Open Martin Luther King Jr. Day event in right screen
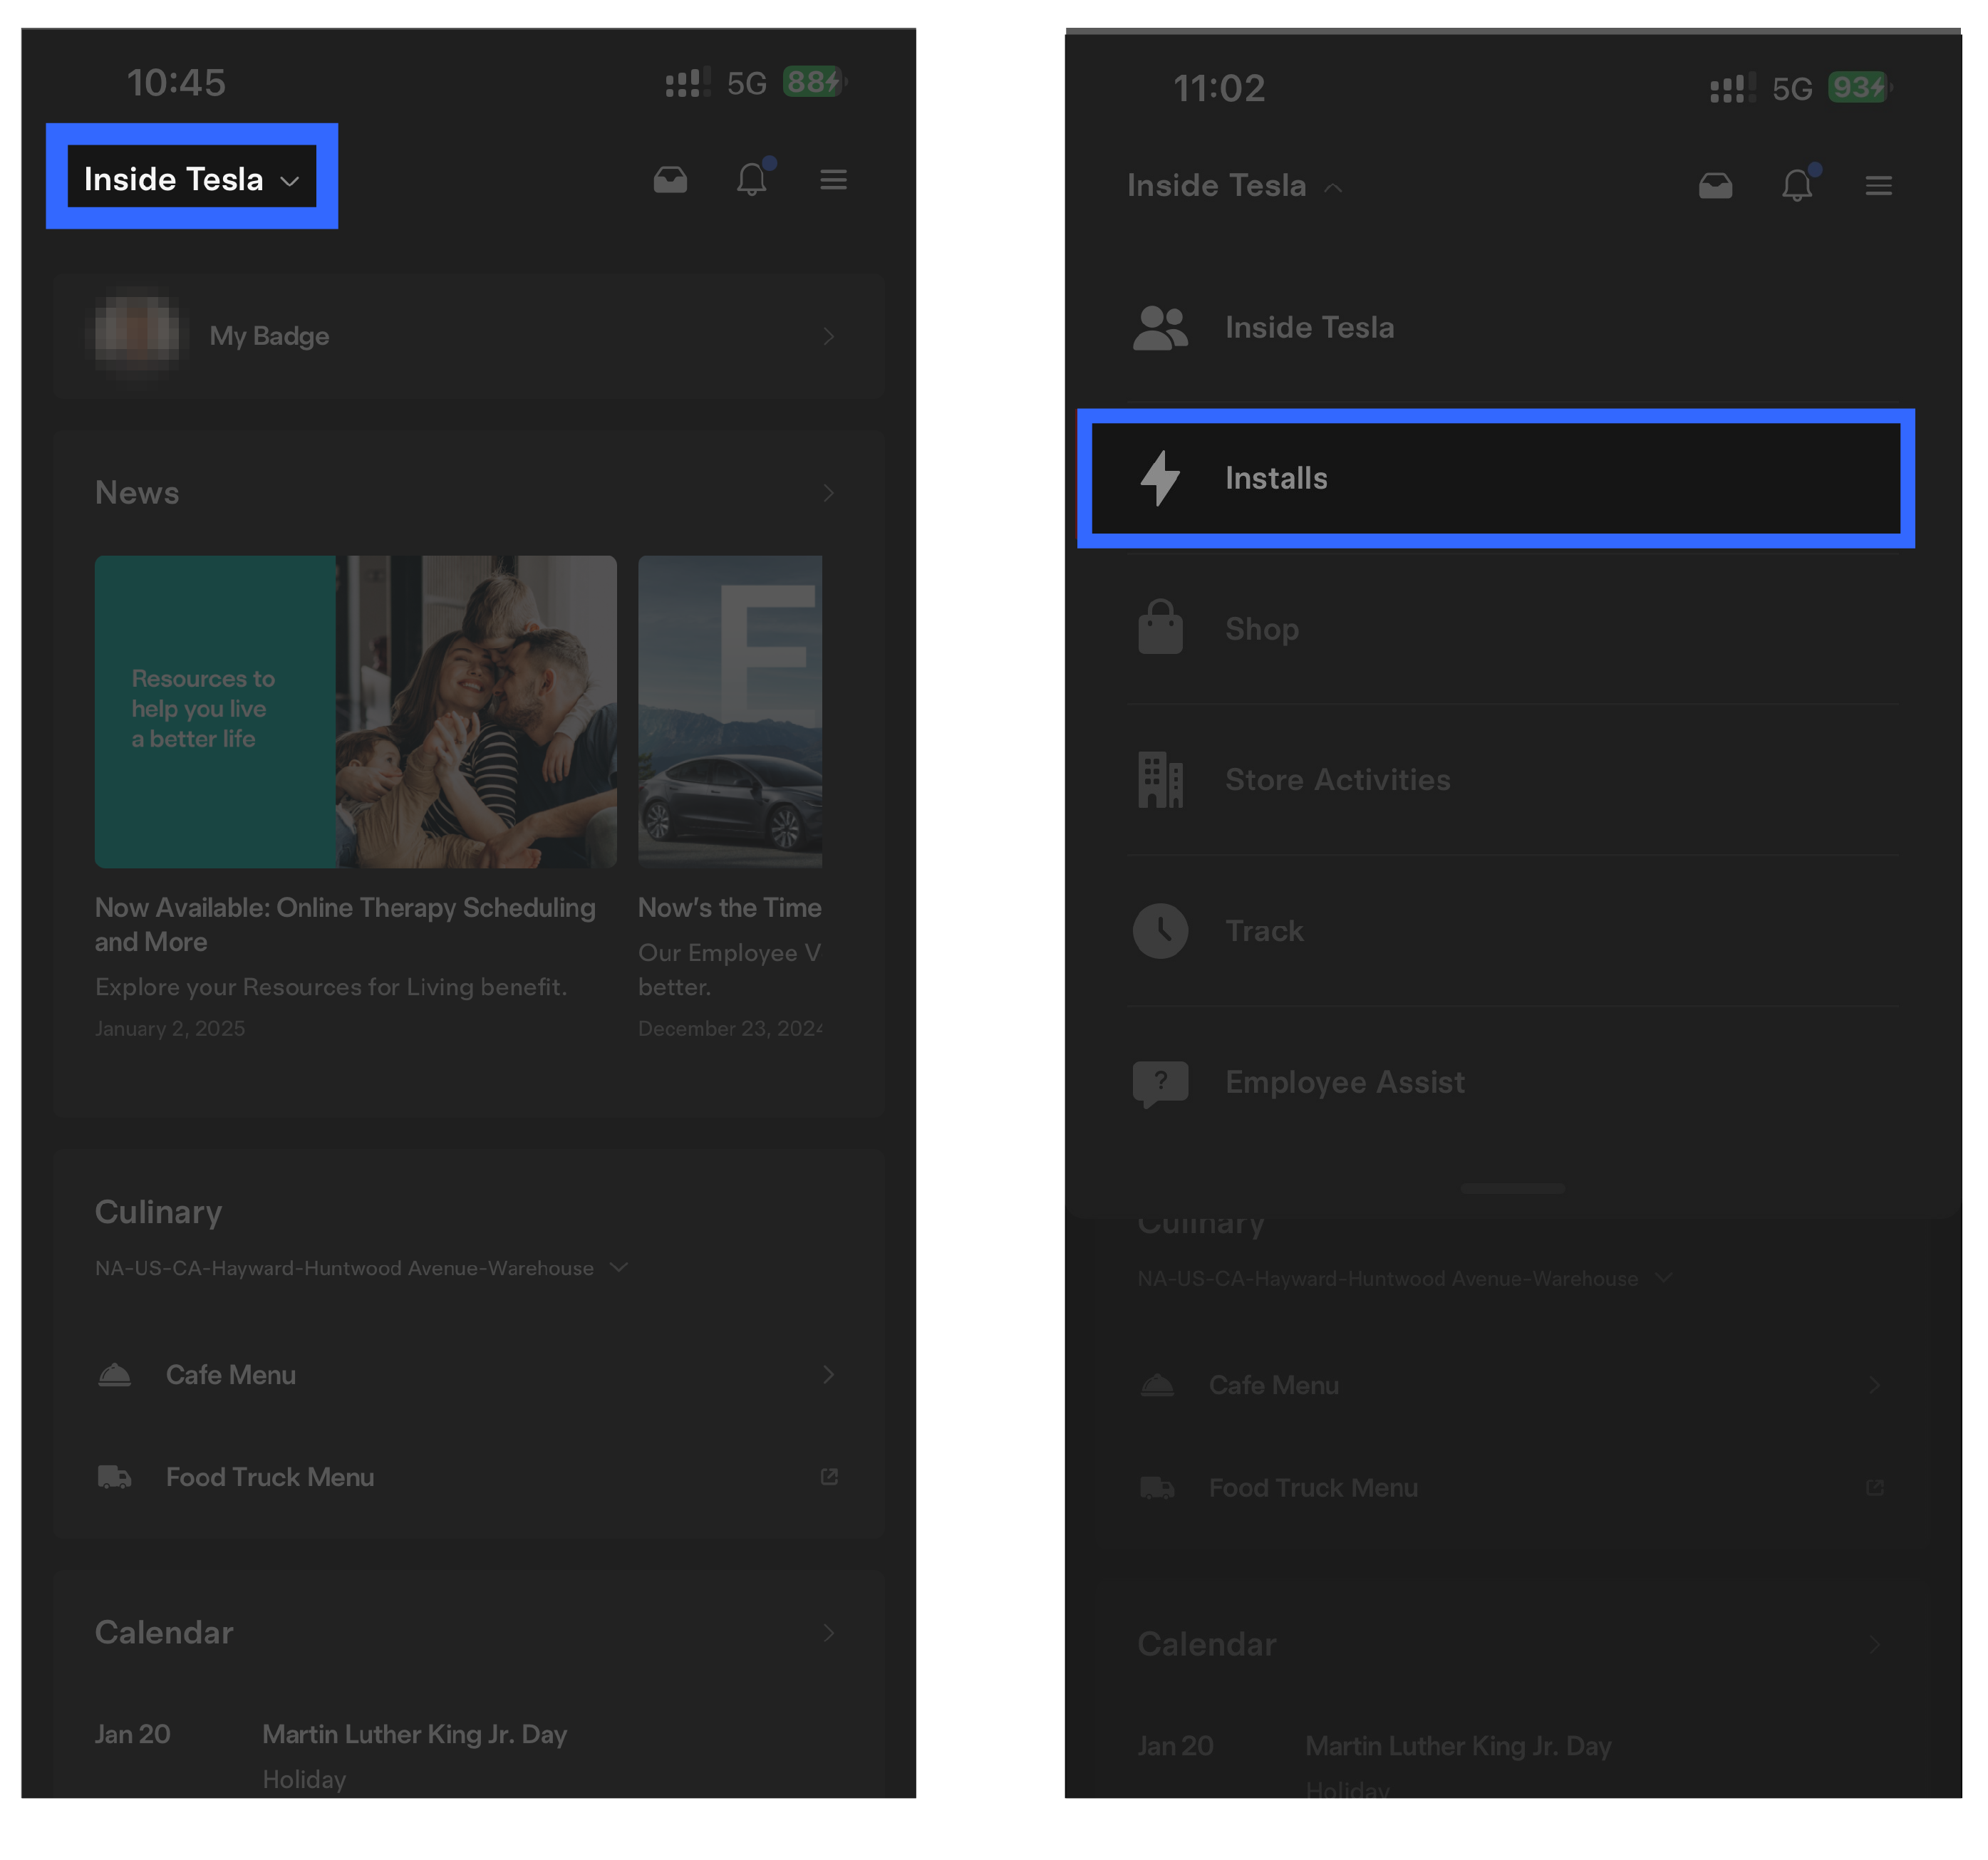This screenshot has width=1988, height=1860. [x=1458, y=1746]
